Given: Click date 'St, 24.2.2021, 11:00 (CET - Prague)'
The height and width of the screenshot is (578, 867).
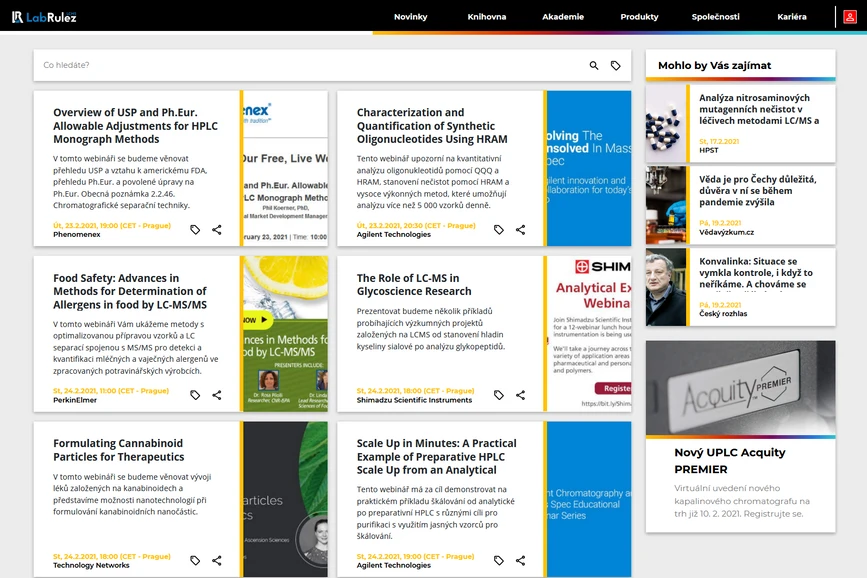Looking at the screenshot, I should click(x=111, y=390).
